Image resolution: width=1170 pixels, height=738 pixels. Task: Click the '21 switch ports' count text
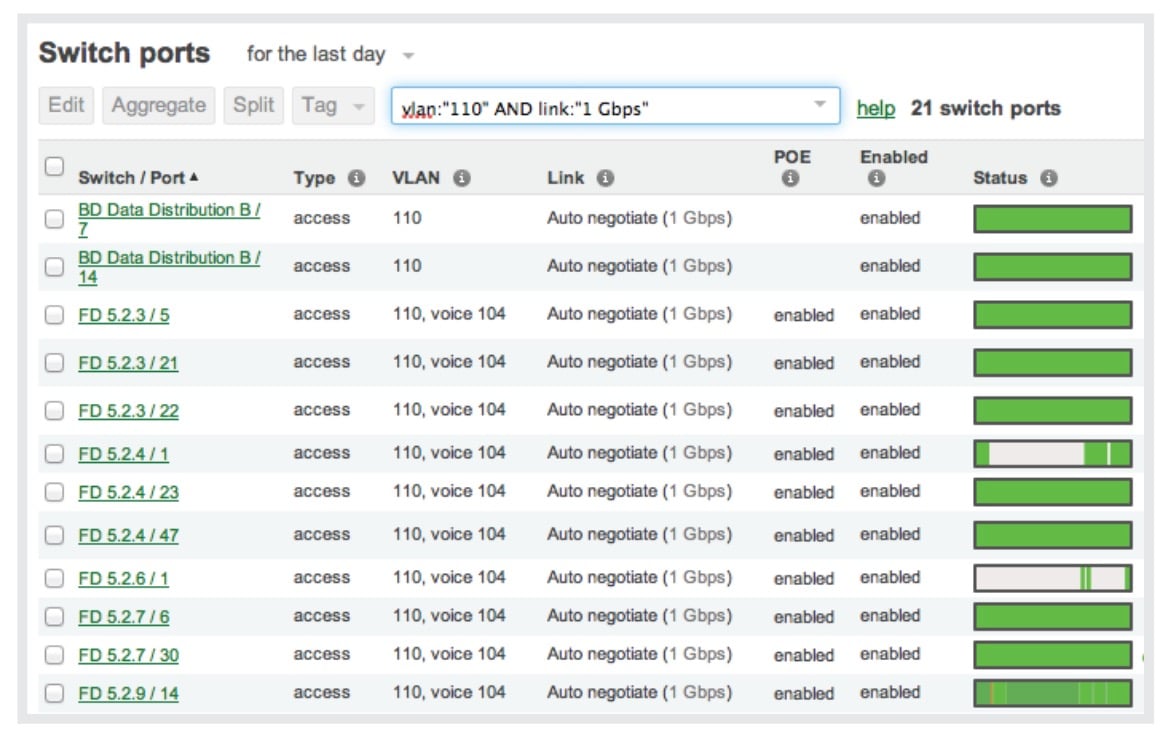[x=985, y=108]
